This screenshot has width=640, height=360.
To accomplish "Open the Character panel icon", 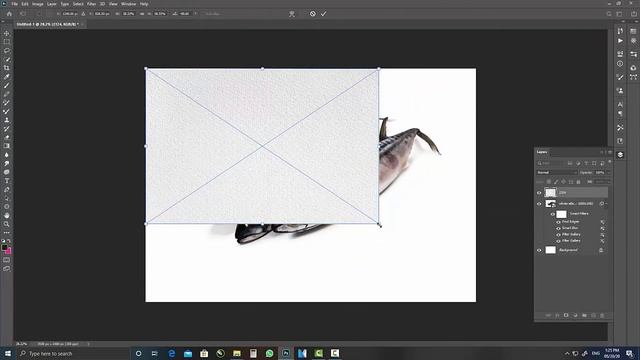I will point(620,104).
